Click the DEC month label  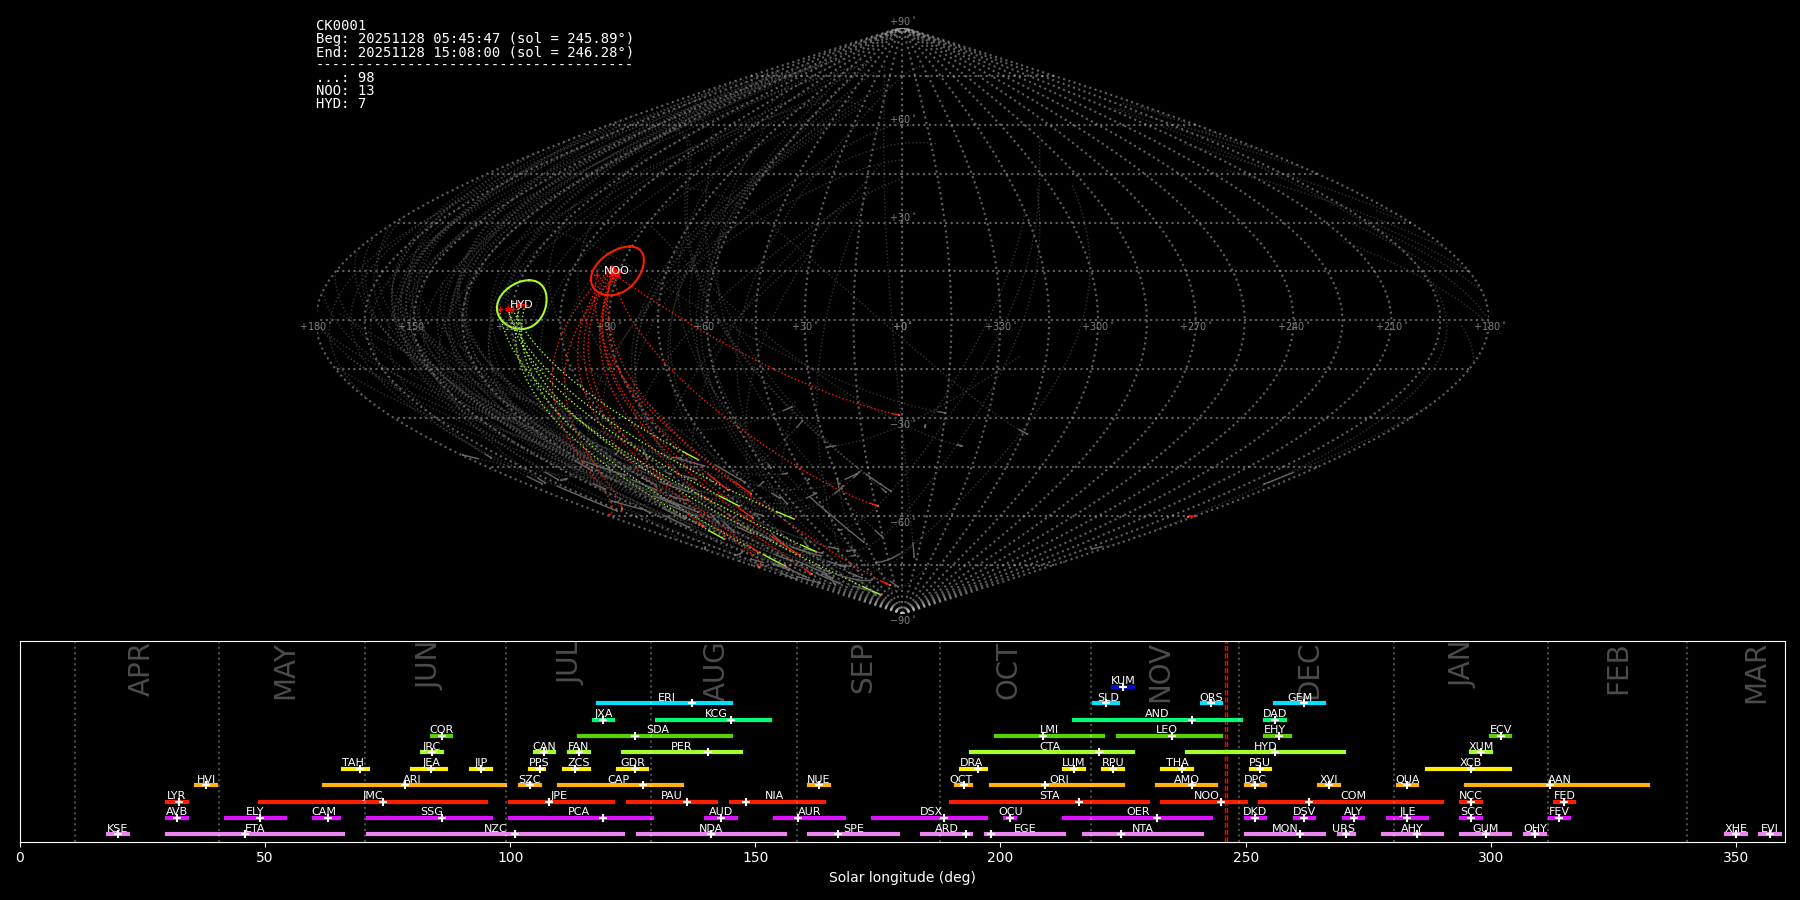pos(1308,672)
